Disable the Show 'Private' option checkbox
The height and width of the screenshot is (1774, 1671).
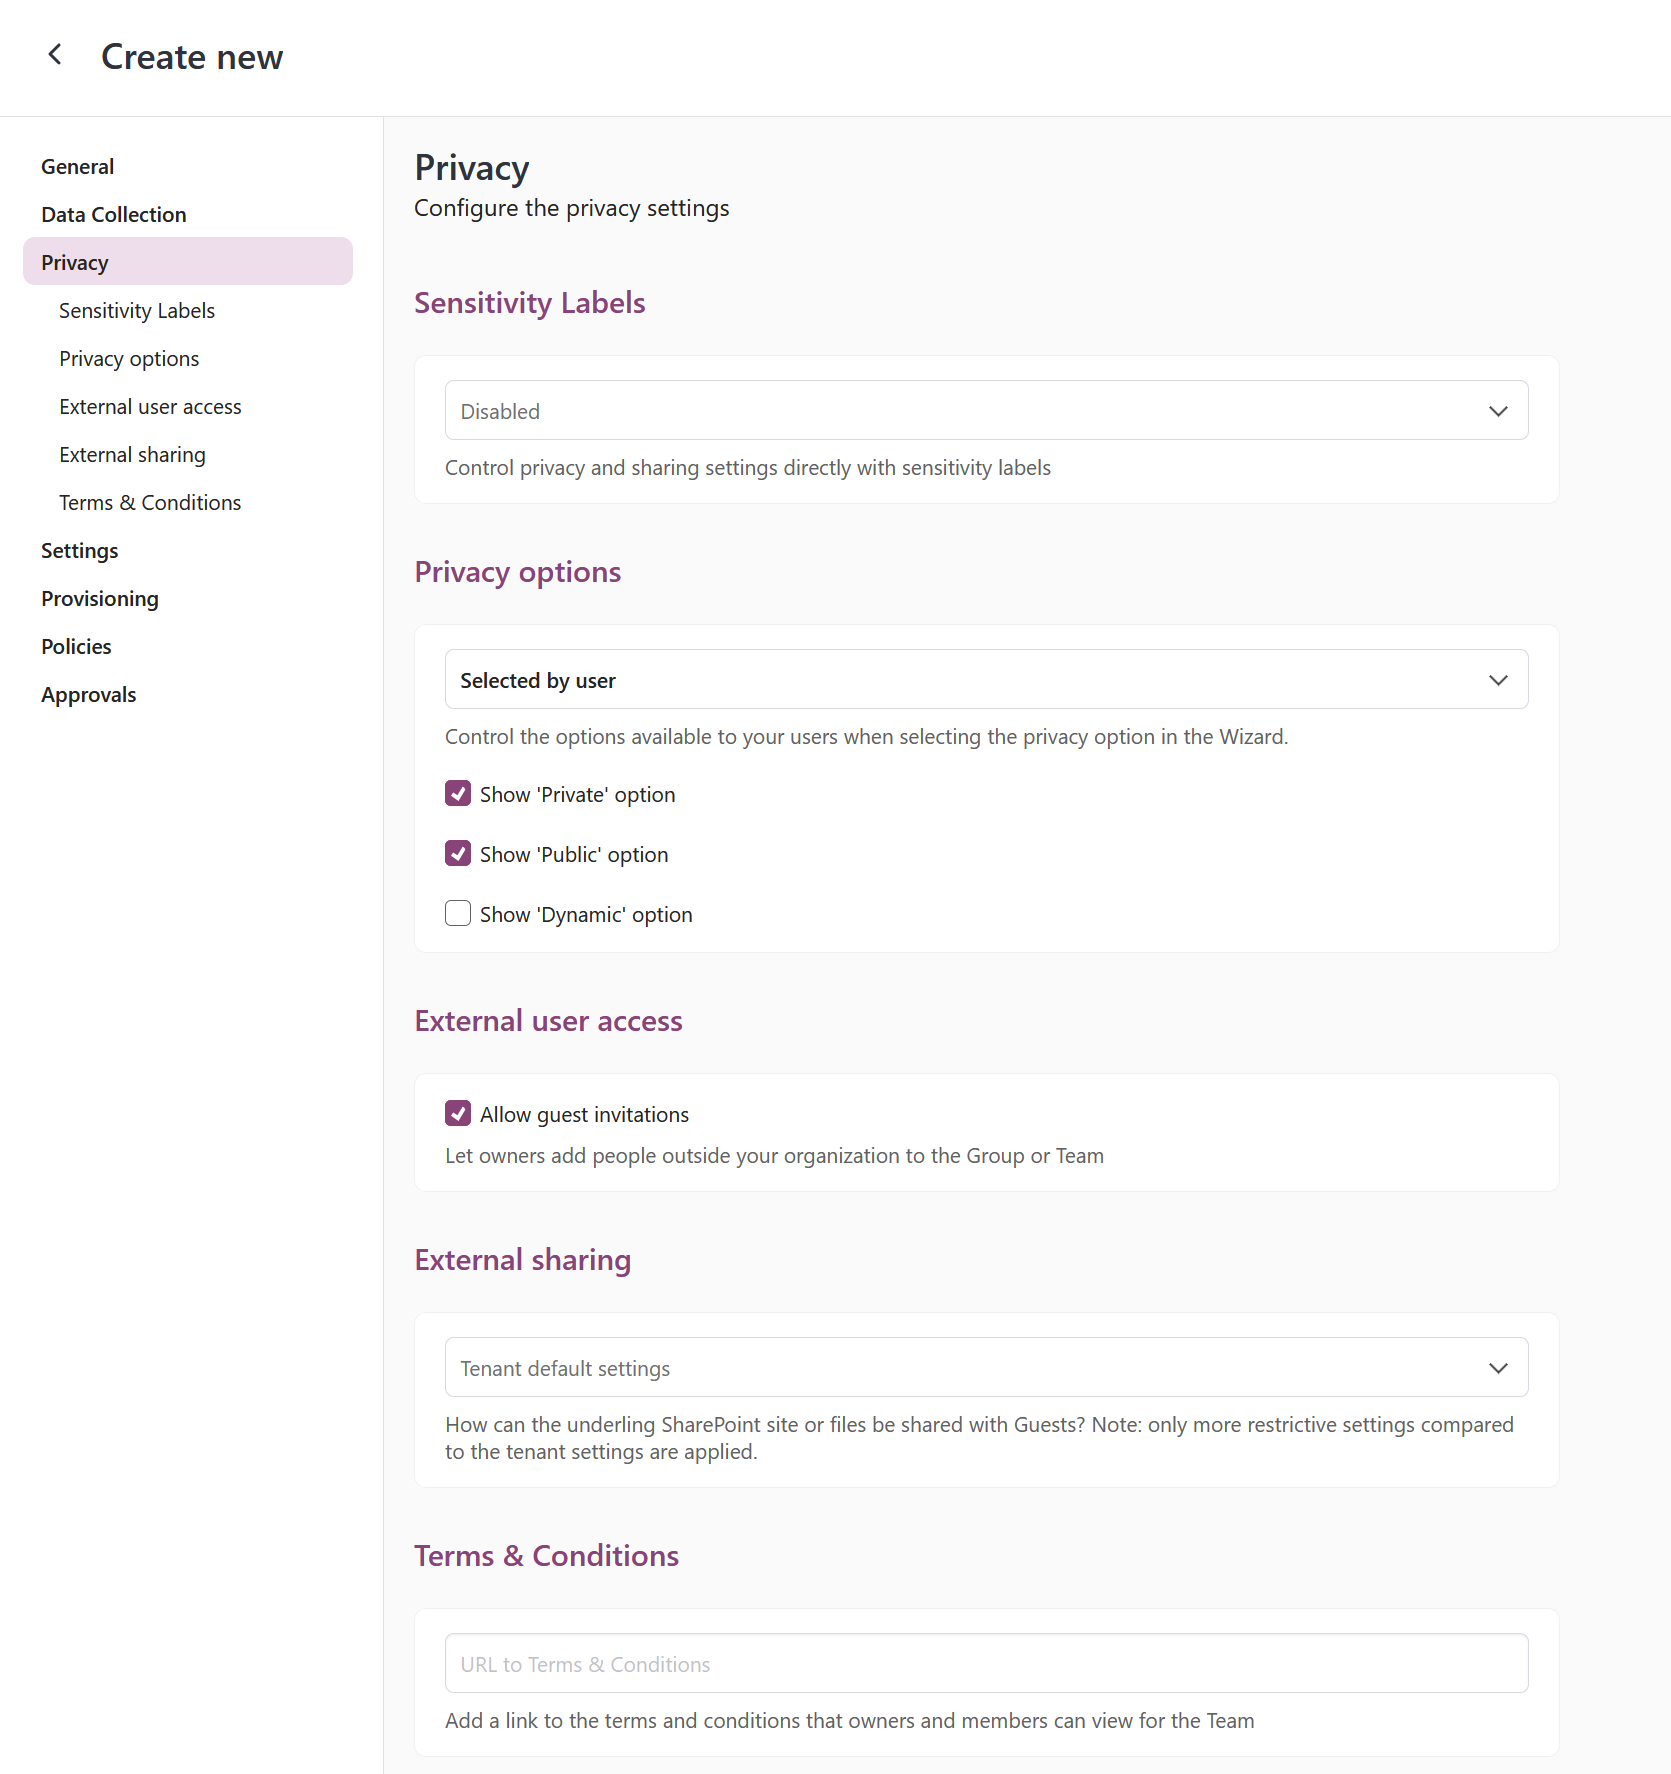point(457,793)
